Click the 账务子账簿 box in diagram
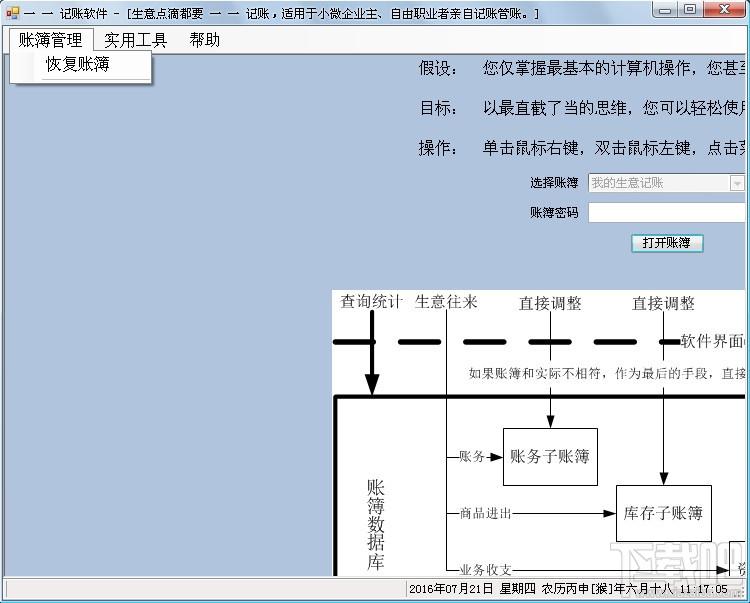This screenshot has height=603, width=750. [x=550, y=457]
